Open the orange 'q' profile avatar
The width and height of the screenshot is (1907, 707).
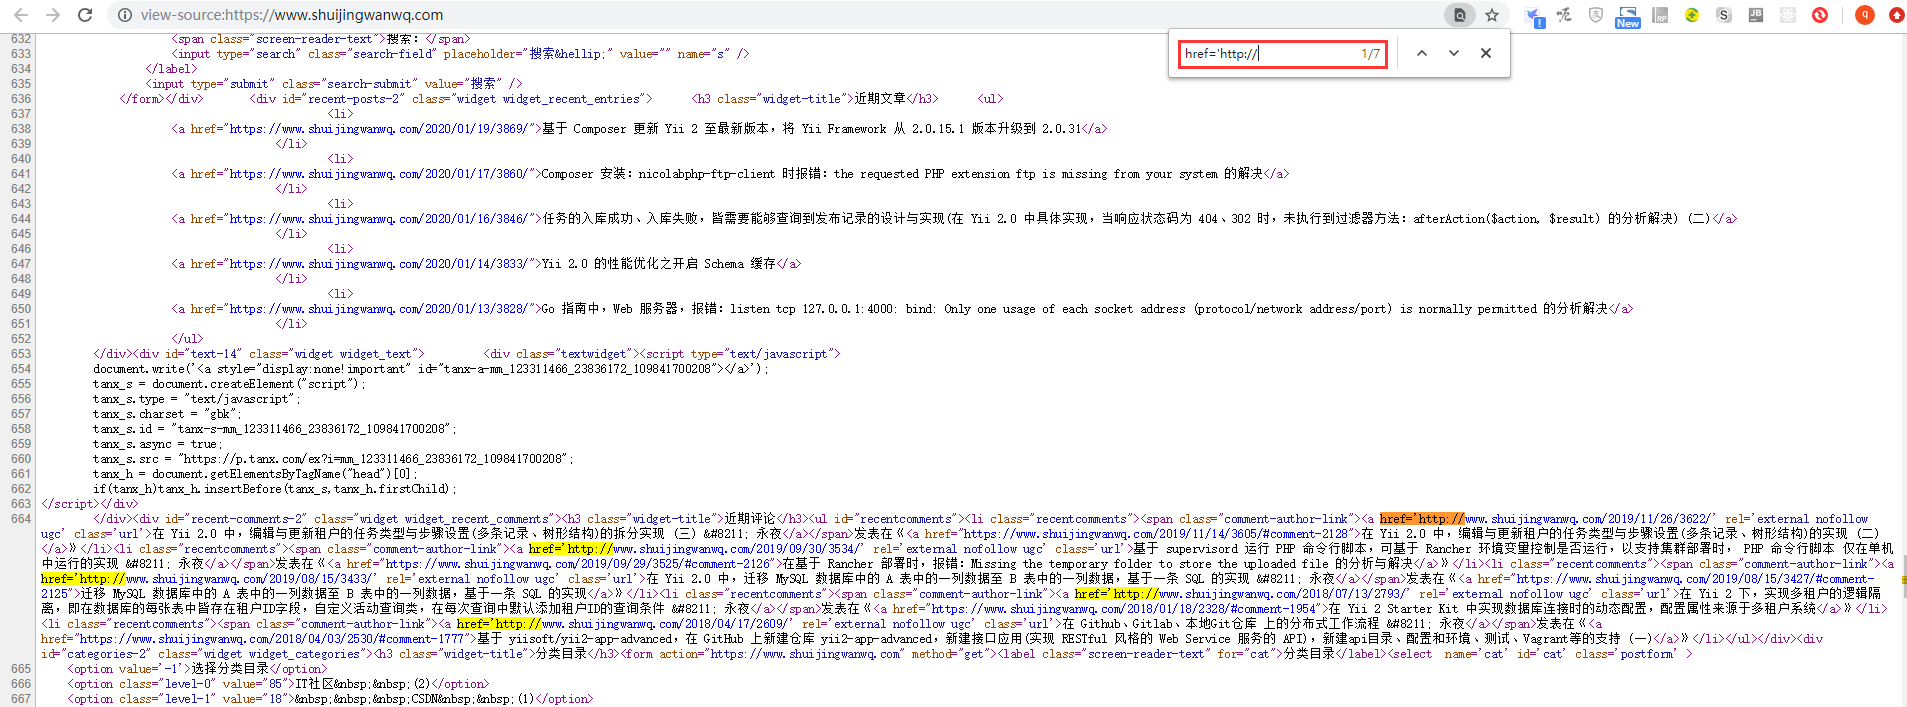(1864, 15)
